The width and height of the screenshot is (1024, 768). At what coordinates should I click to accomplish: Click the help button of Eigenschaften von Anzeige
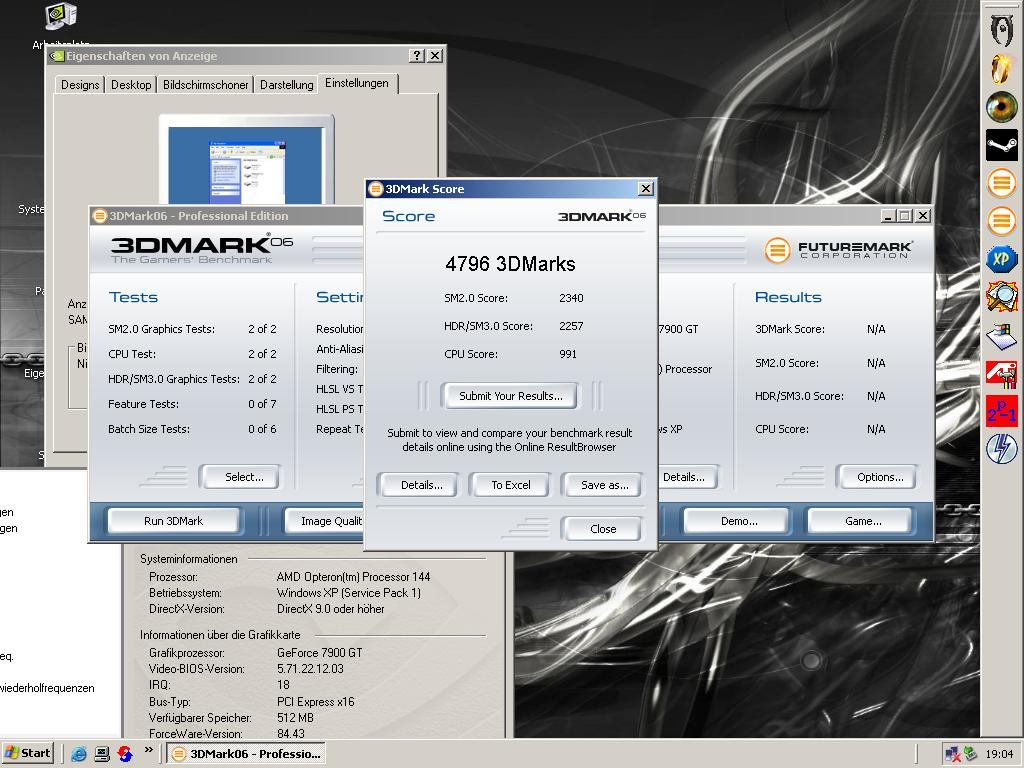click(x=417, y=56)
